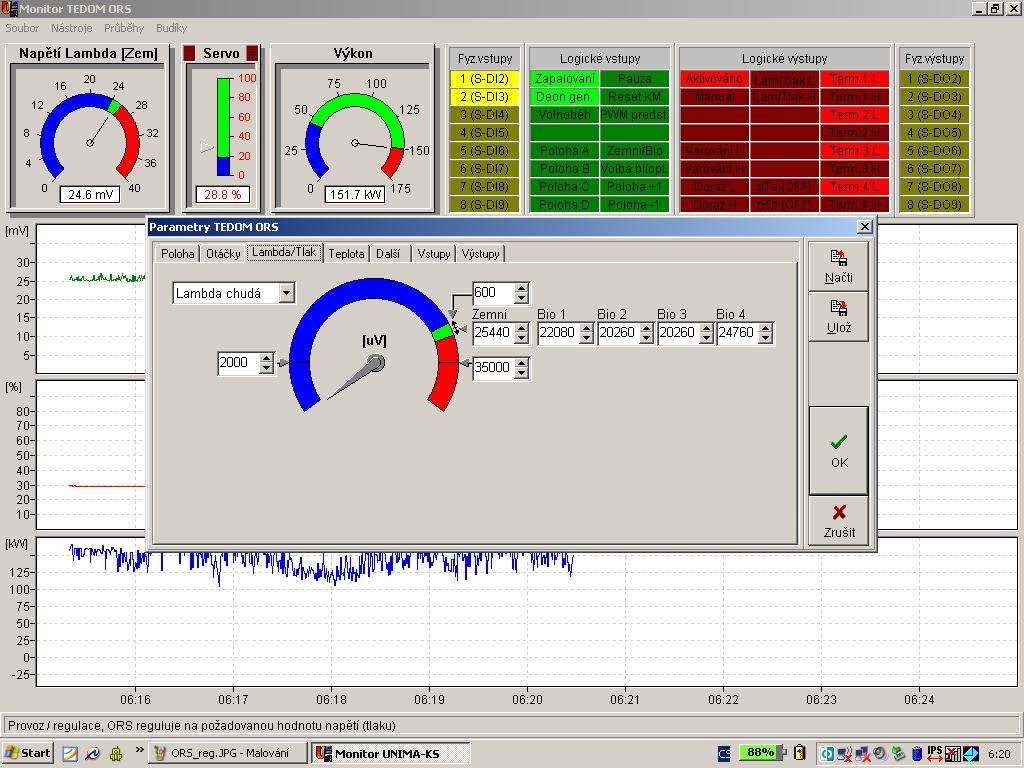Click the first quick launch icon beside Start
The height and width of the screenshot is (768, 1024).
(70, 753)
